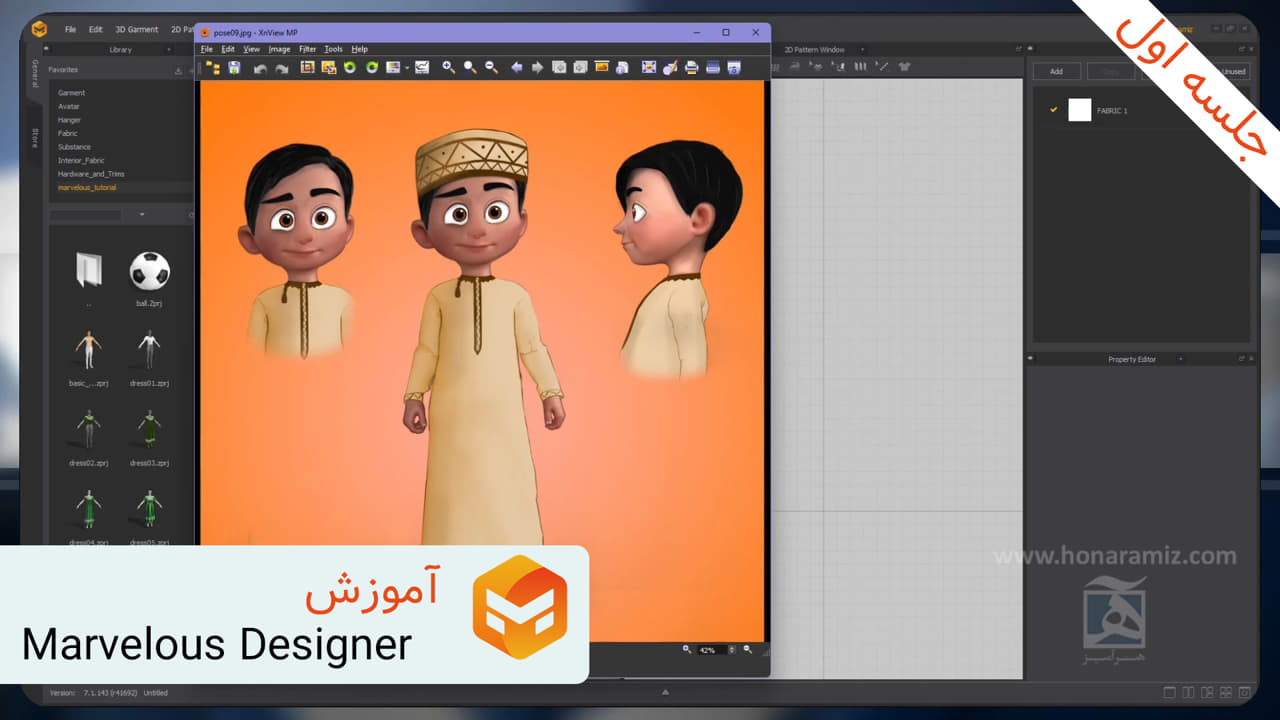Select the Avatar favorites entry

click(69, 106)
